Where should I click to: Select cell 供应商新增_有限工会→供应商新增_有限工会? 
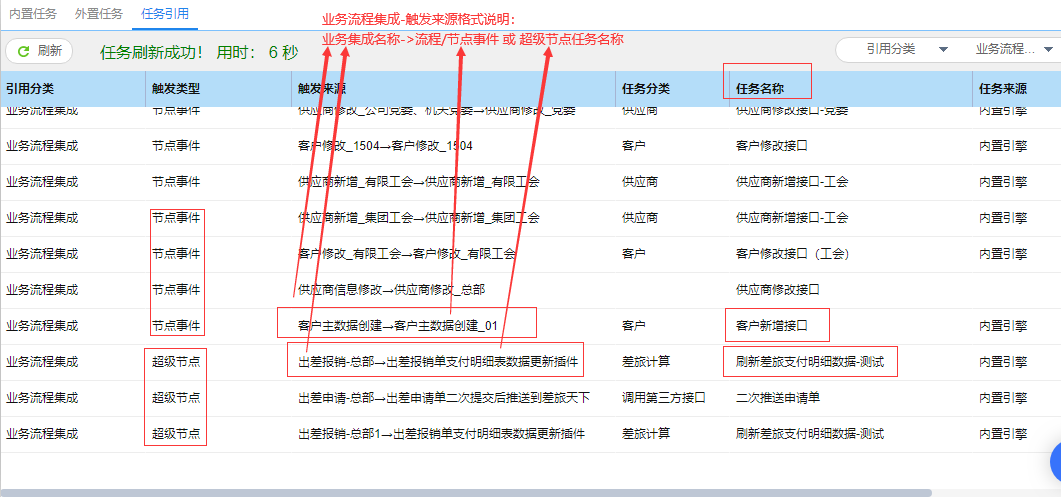point(418,181)
